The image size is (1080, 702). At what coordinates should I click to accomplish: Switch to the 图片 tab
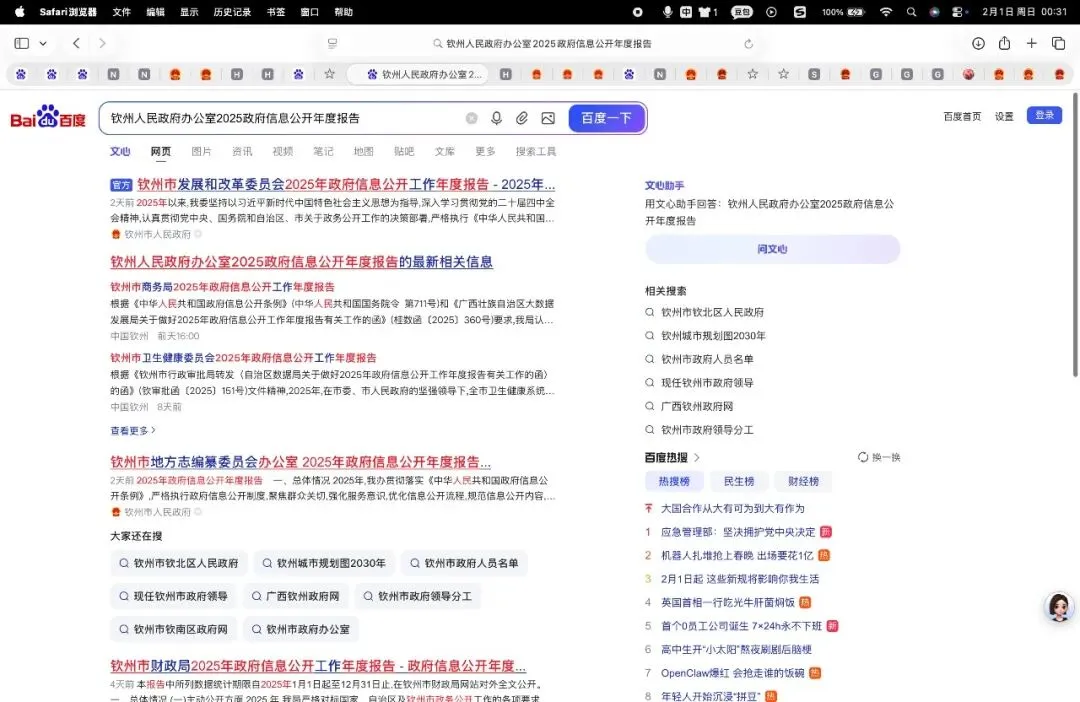tap(201, 152)
